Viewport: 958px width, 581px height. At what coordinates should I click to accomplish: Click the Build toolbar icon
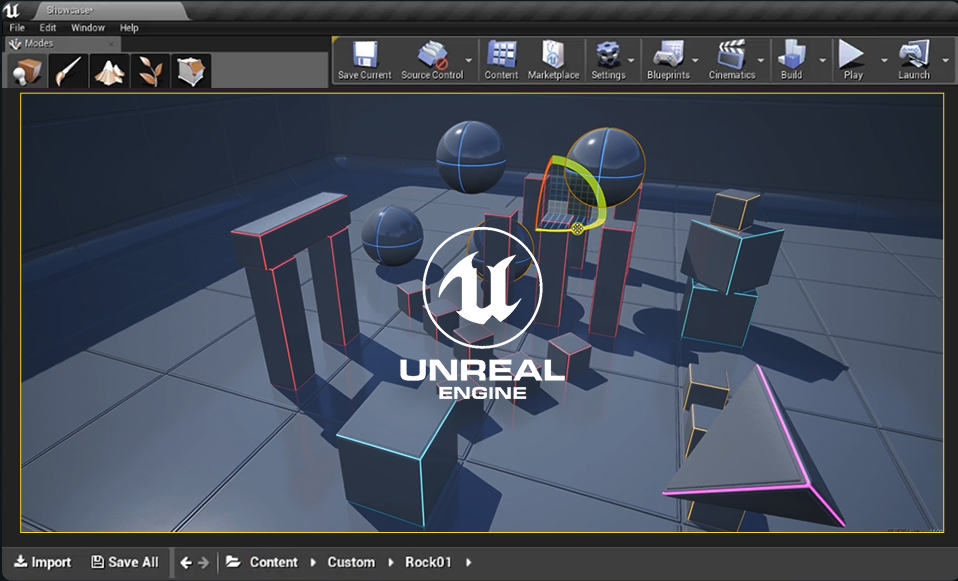click(x=791, y=54)
